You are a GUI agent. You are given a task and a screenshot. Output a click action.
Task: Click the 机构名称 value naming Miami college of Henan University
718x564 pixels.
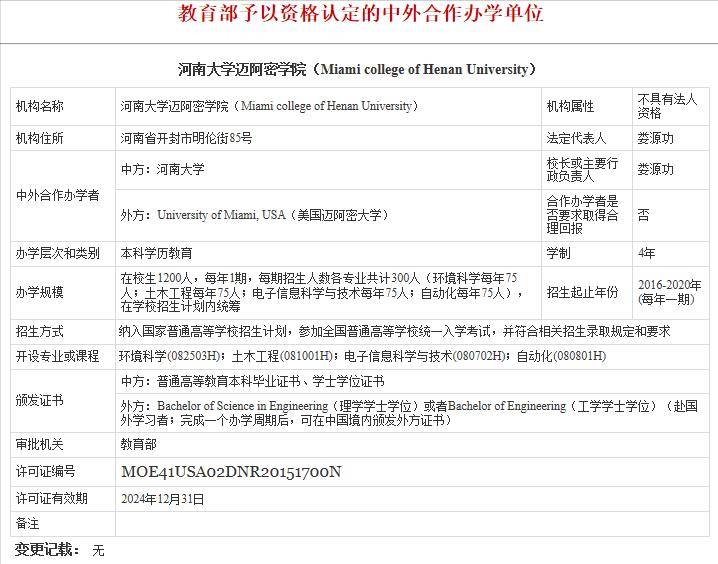click(x=269, y=106)
